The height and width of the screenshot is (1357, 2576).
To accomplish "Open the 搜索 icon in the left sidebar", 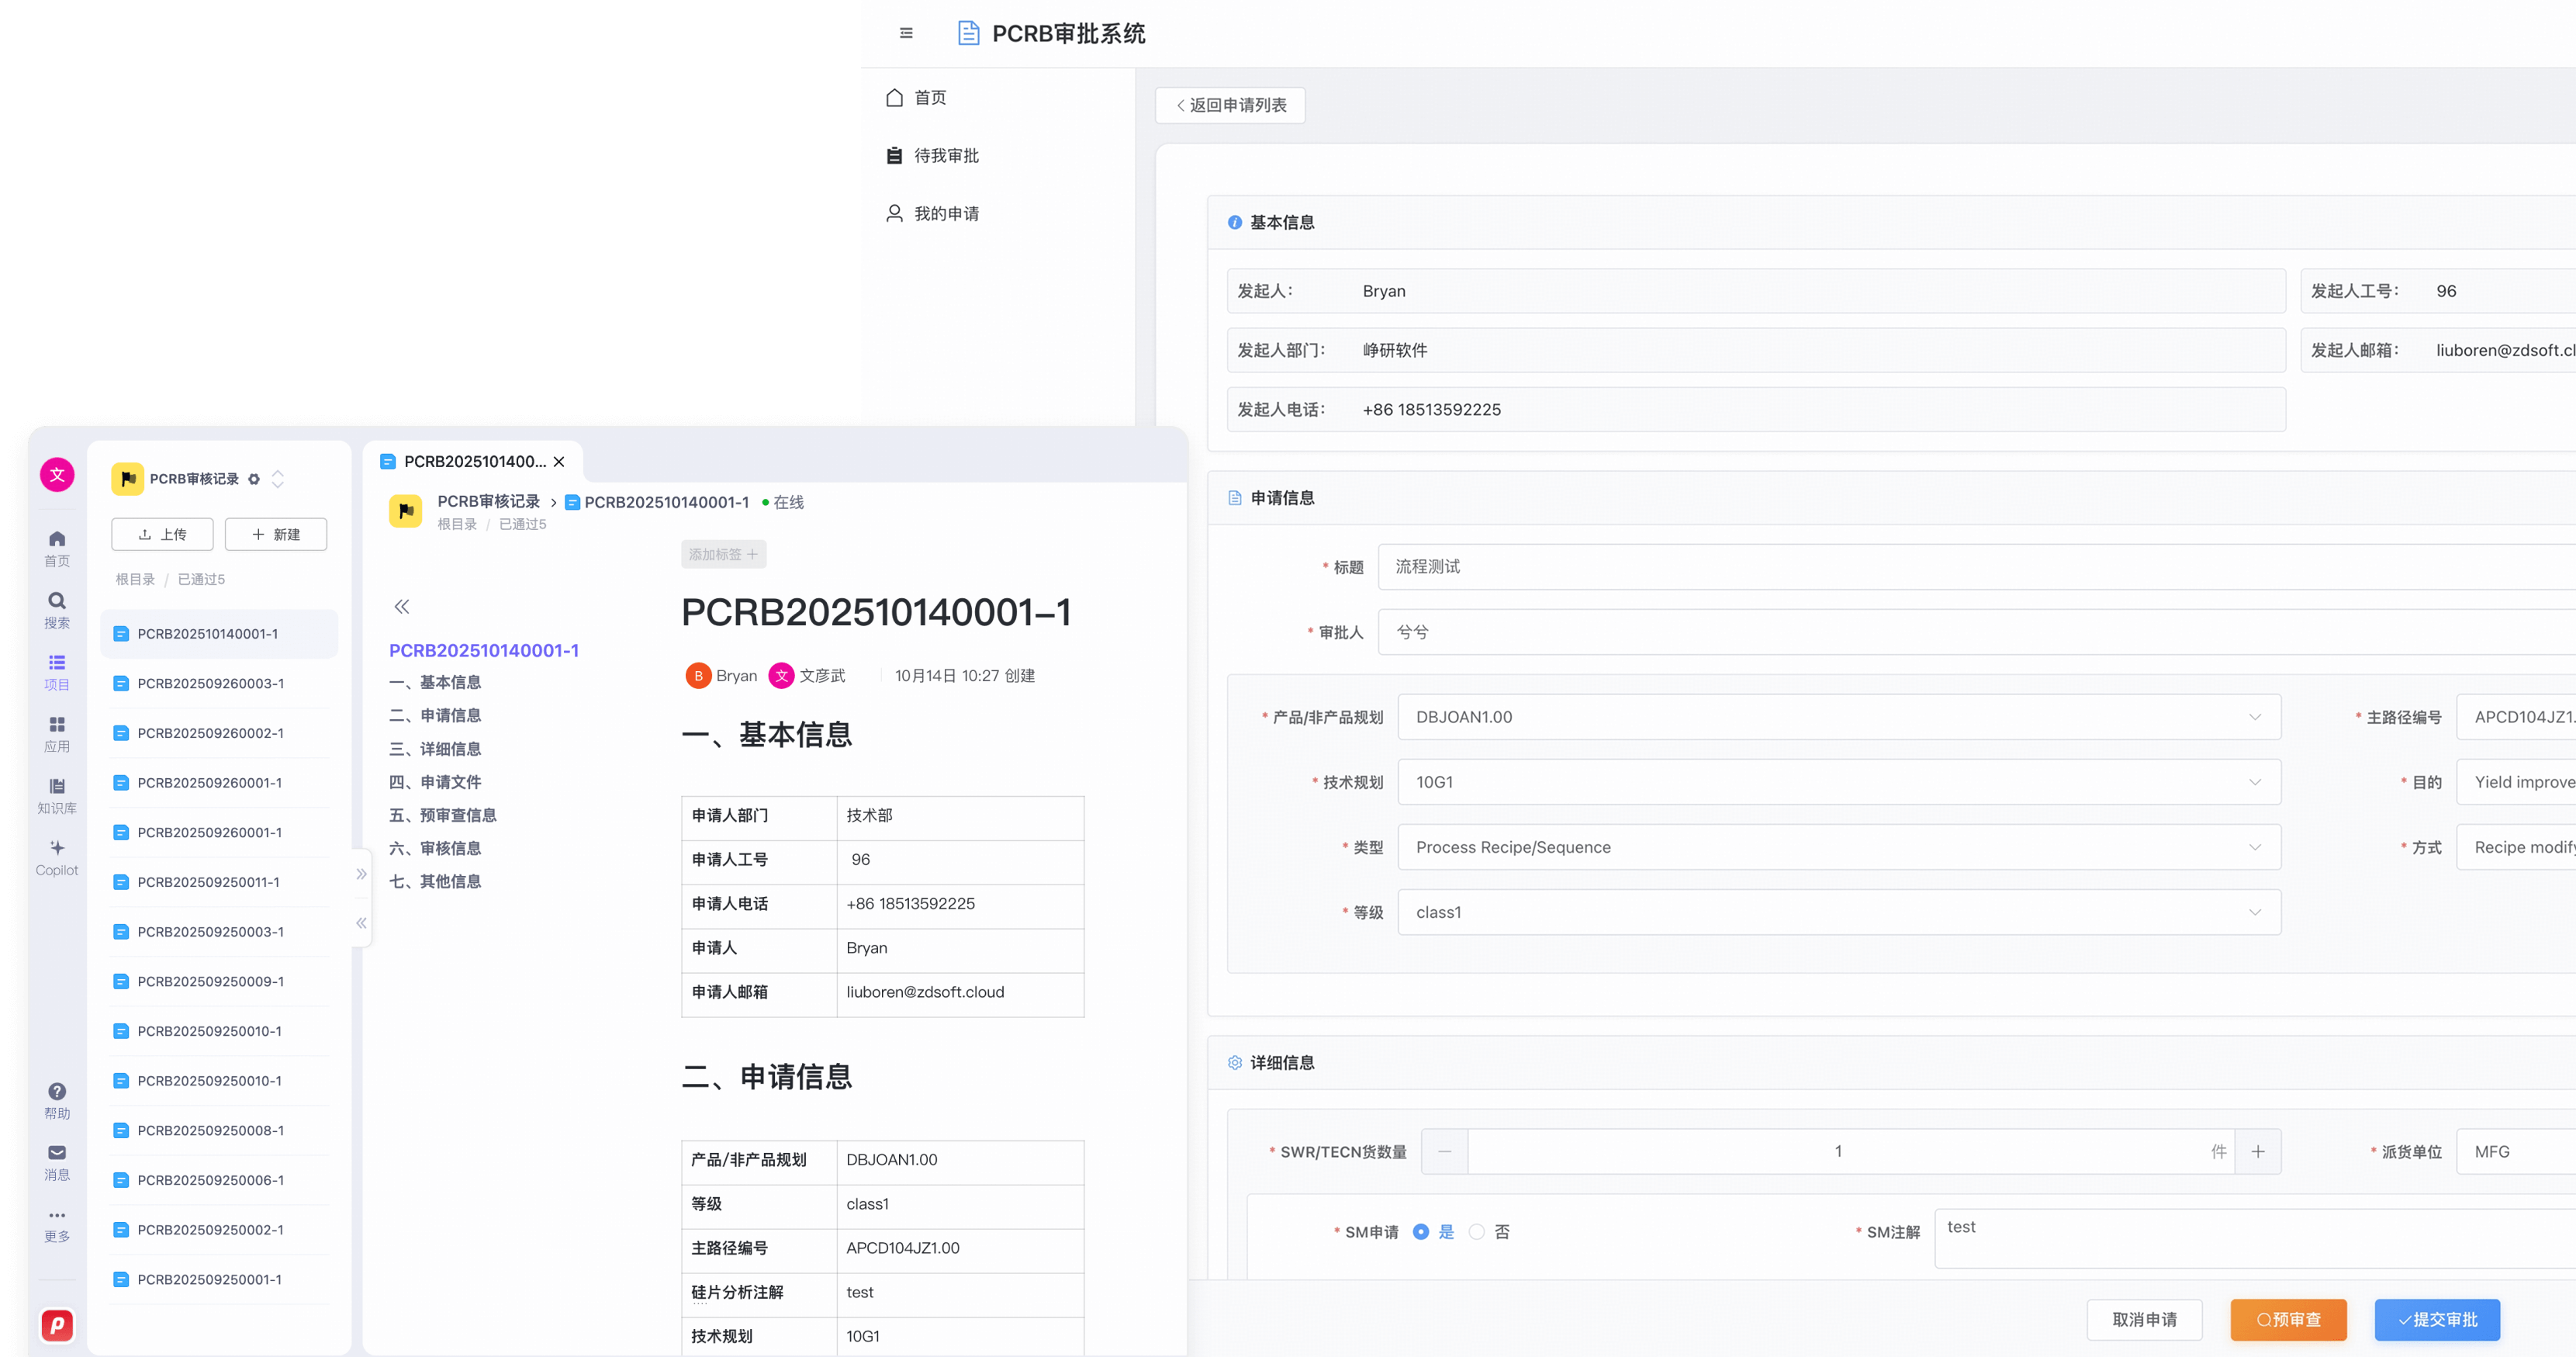I will click(57, 609).
